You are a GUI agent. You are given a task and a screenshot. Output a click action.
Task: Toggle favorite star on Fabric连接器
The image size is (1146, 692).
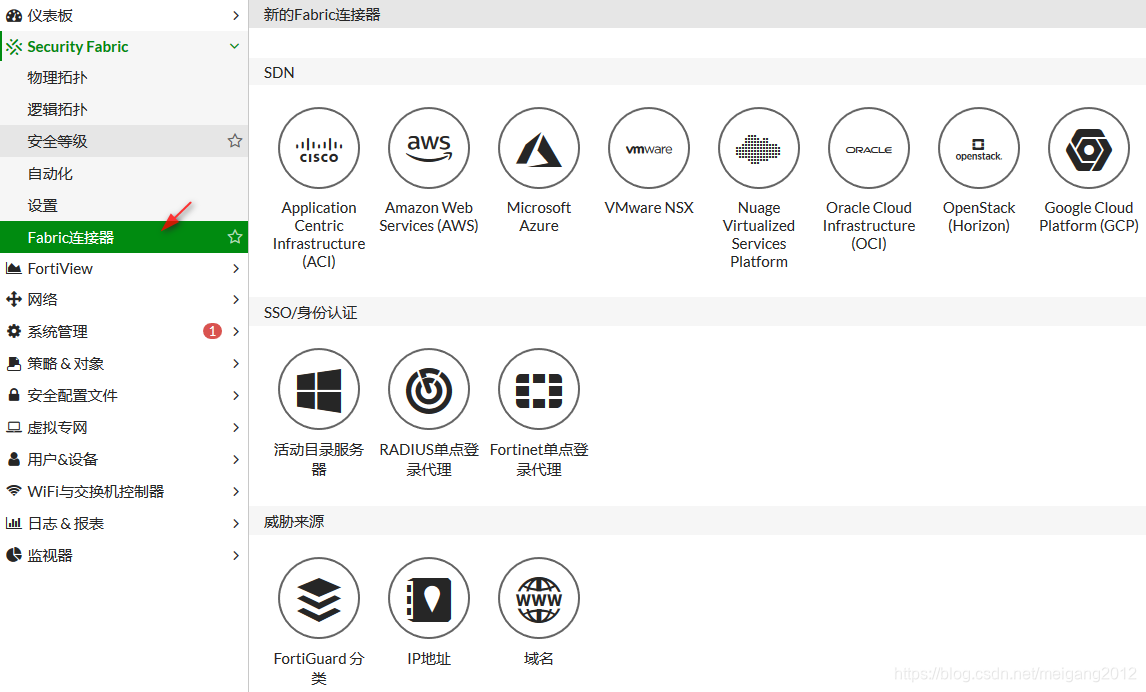[235, 237]
